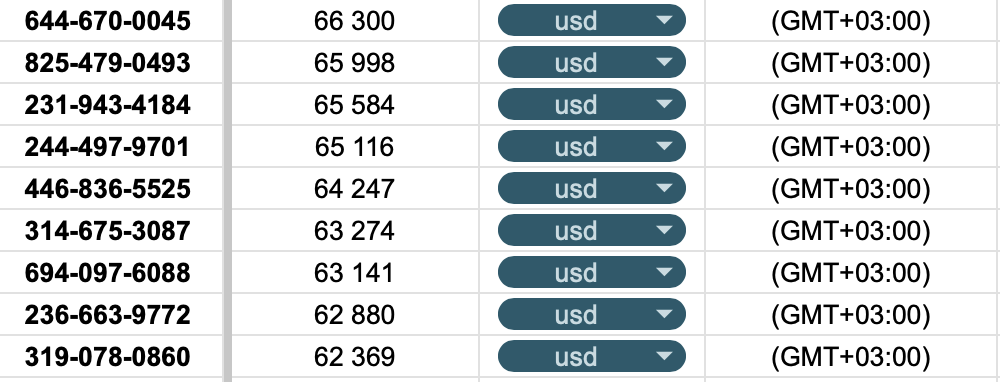
Task: Select GMT+03:00 cell in the 694-097-6088 row
Action: (x=851, y=273)
